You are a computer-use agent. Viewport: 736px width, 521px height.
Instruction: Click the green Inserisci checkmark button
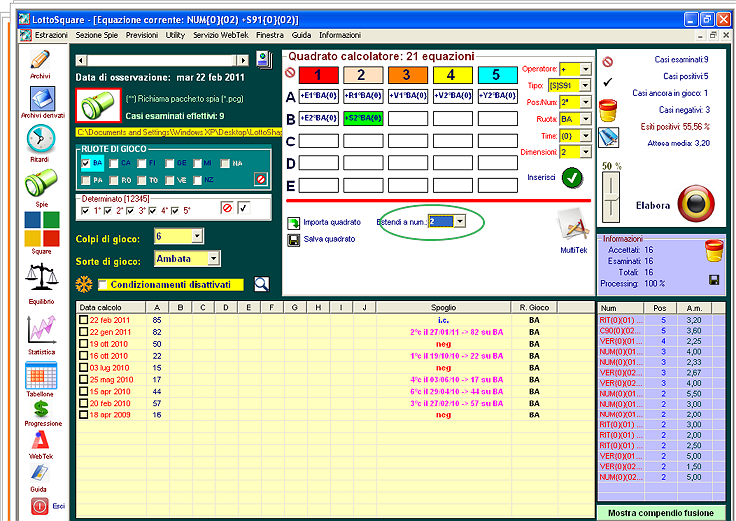pyautogui.click(x=572, y=178)
